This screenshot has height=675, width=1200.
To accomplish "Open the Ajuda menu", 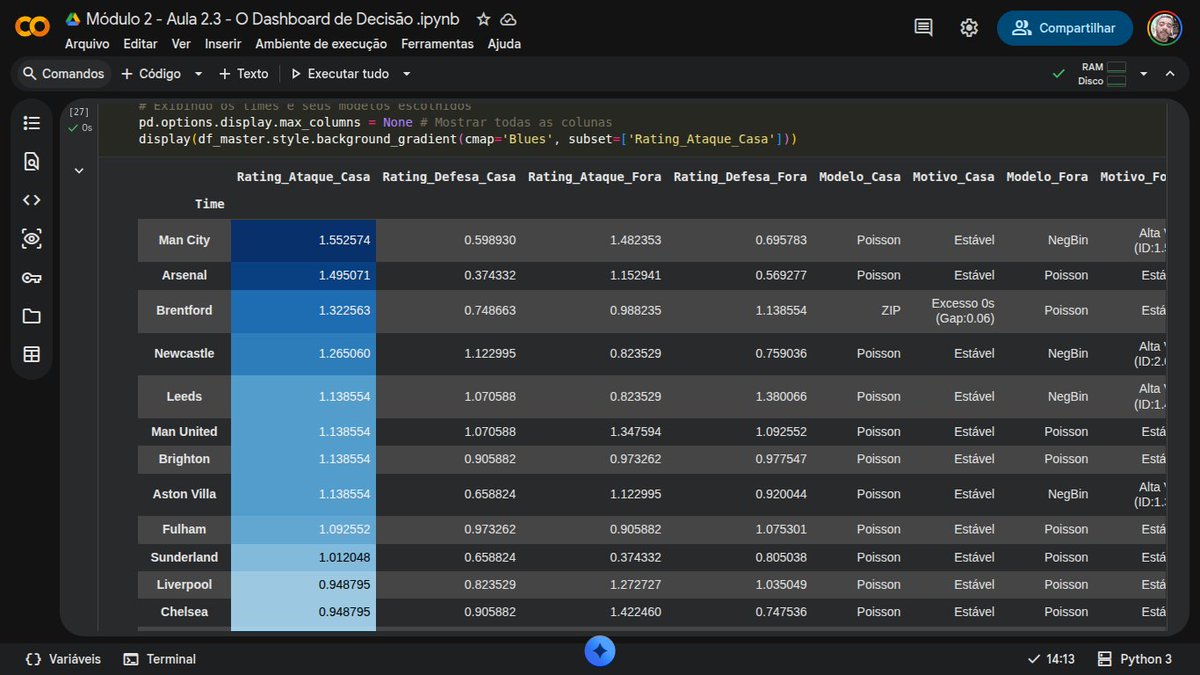I will coord(504,44).
